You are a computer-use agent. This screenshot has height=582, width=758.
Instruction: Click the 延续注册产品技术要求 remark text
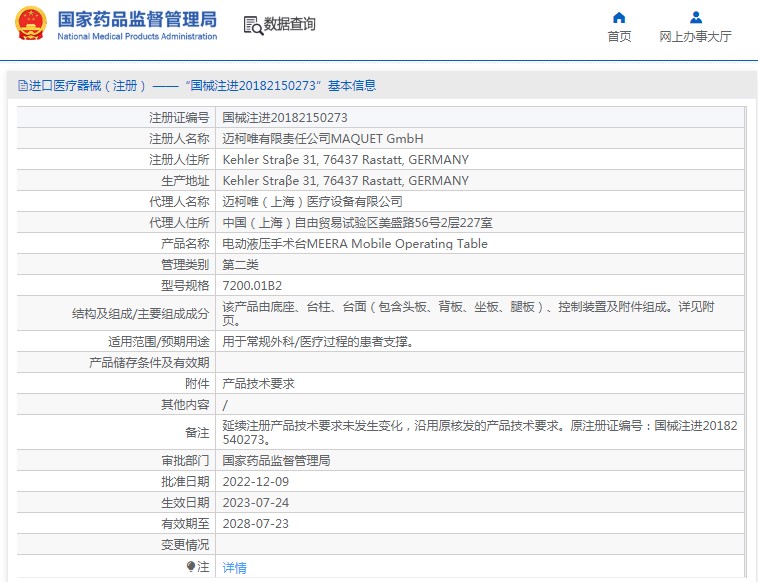[480, 432]
